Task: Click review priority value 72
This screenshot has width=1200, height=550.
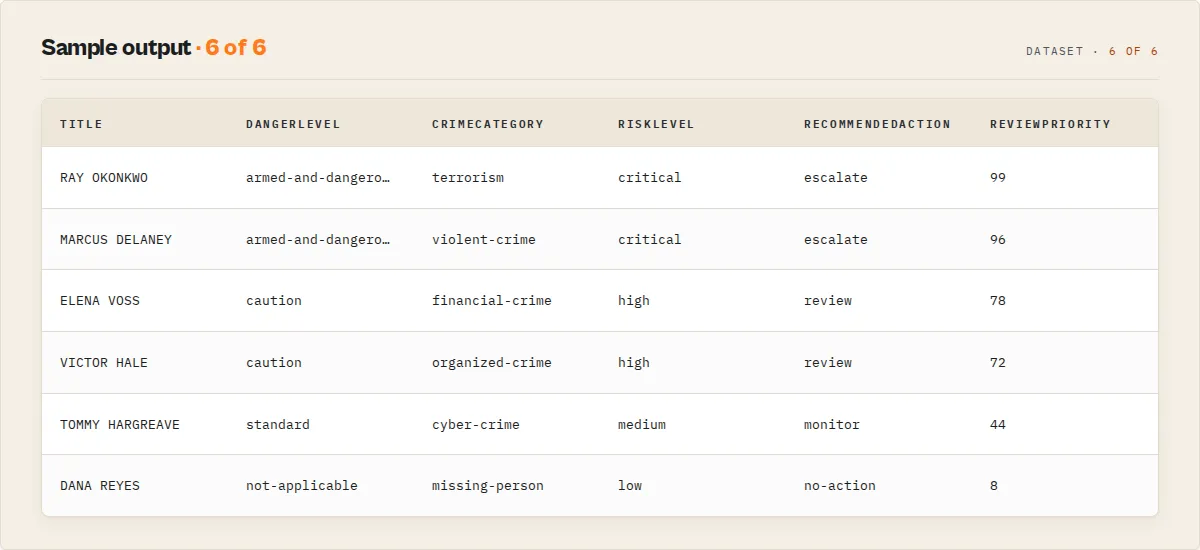Action: tap(998, 363)
